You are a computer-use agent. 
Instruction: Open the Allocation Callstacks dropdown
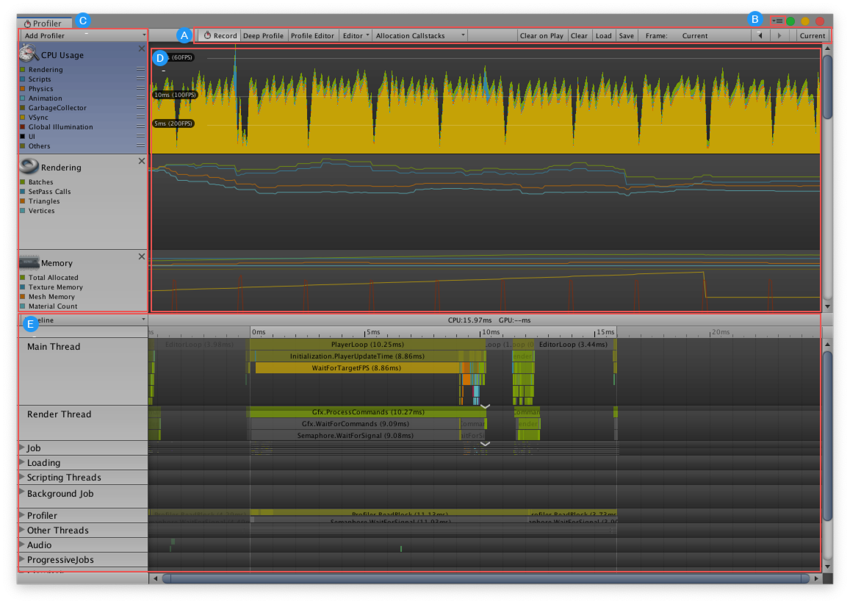pos(420,35)
